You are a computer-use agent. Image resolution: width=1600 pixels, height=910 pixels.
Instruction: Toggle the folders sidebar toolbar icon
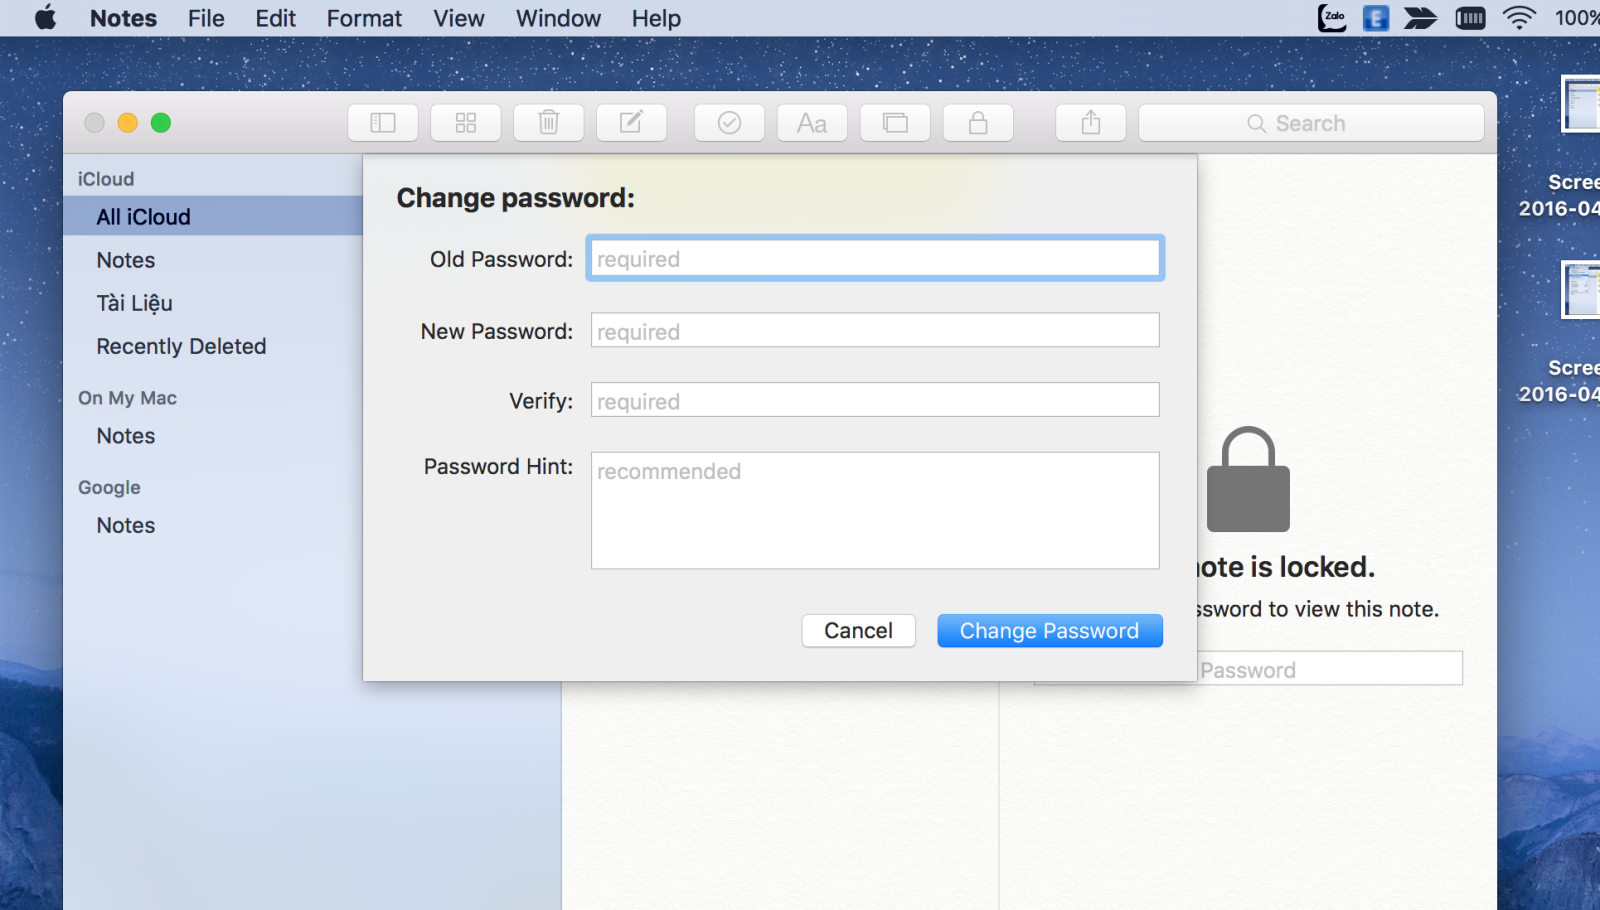tap(383, 123)
